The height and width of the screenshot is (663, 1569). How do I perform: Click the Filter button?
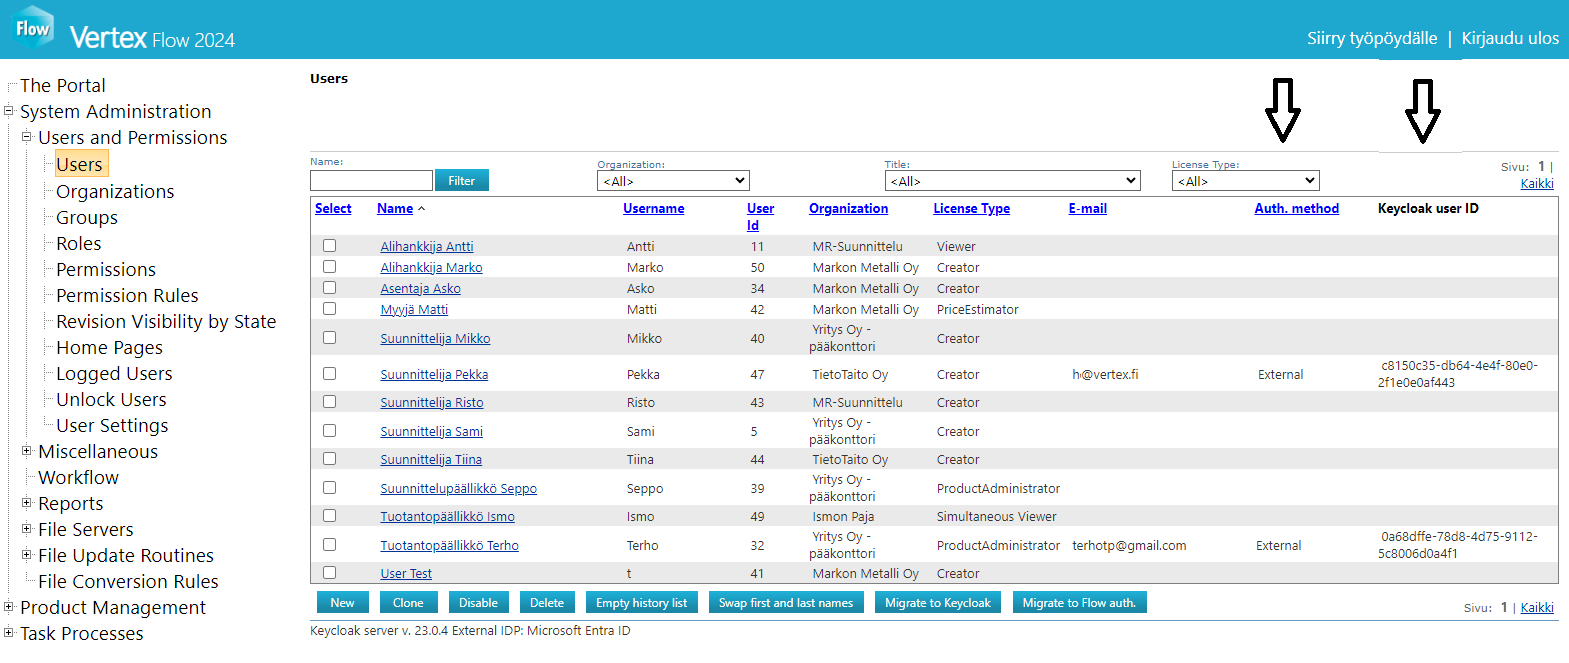[x=461, y=181]
